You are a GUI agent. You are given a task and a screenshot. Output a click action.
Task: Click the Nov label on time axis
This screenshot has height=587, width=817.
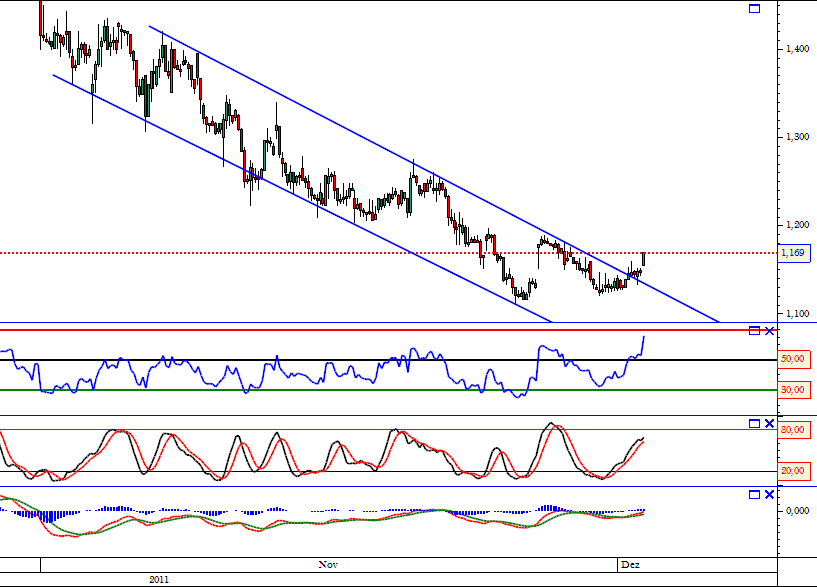(x=328, y=565)
